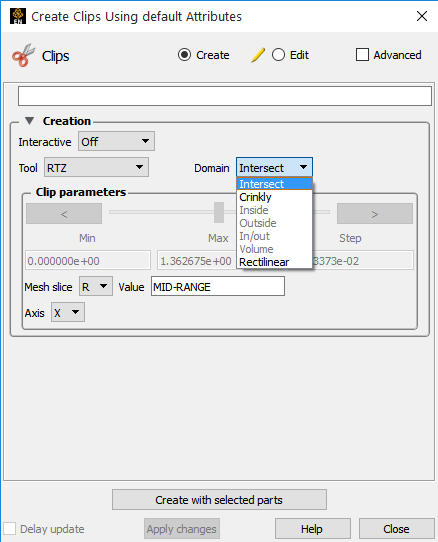This screenshot has height=542, width=438.
Task: Click the EnSight app icon in title bar
Action: click(x=18, y=16)
